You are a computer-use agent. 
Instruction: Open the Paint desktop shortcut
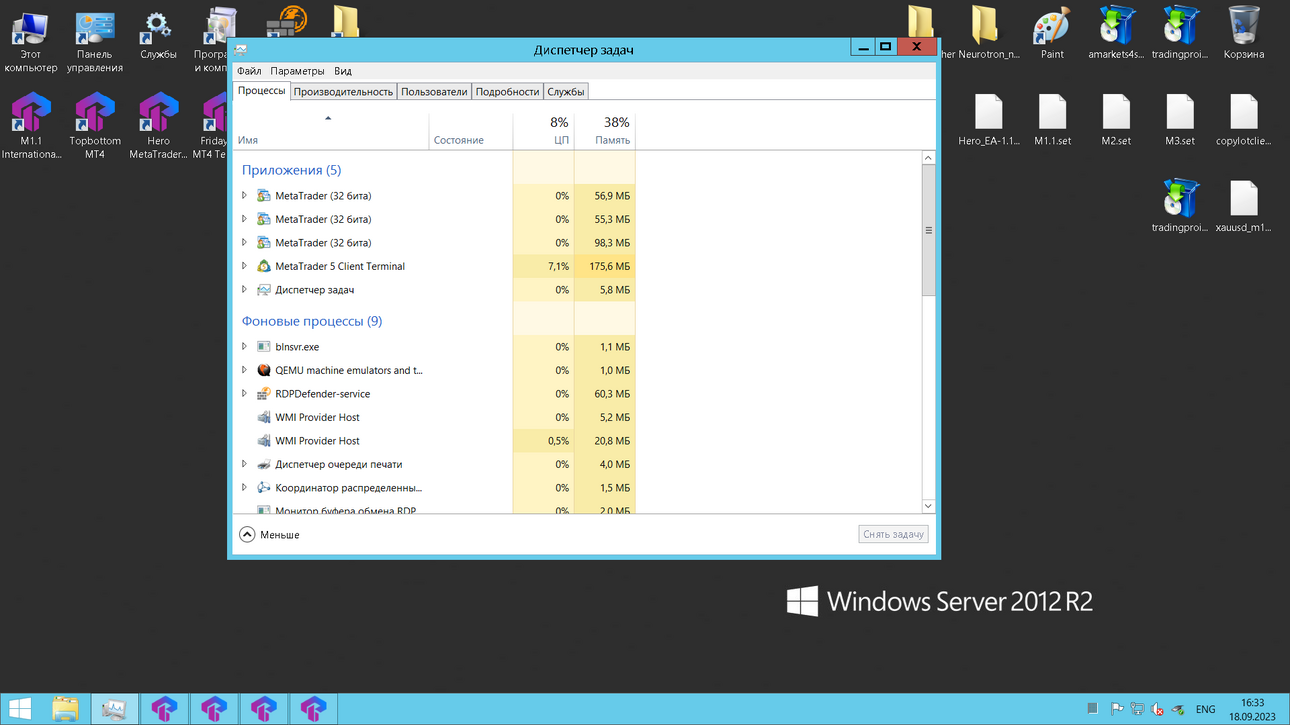[x=1052, y=35]
